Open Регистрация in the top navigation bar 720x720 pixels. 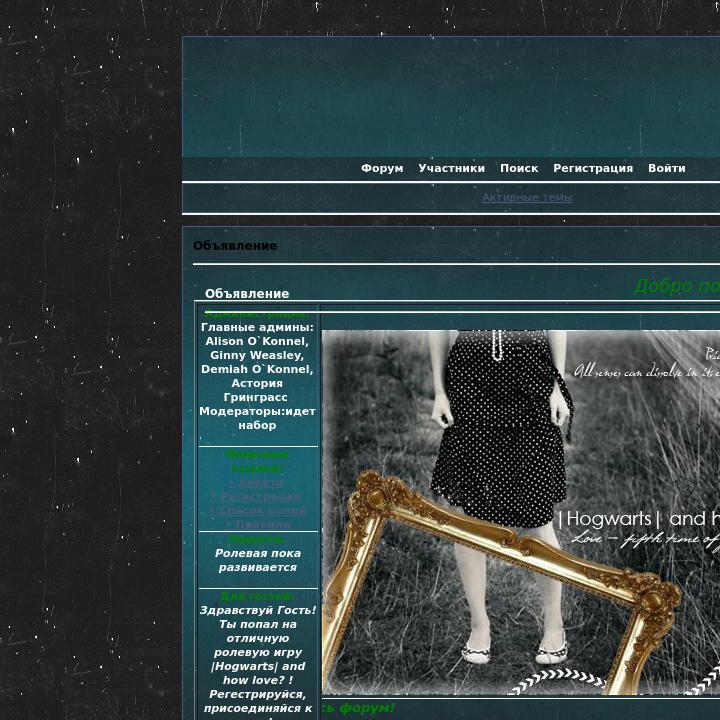point(593,169)
